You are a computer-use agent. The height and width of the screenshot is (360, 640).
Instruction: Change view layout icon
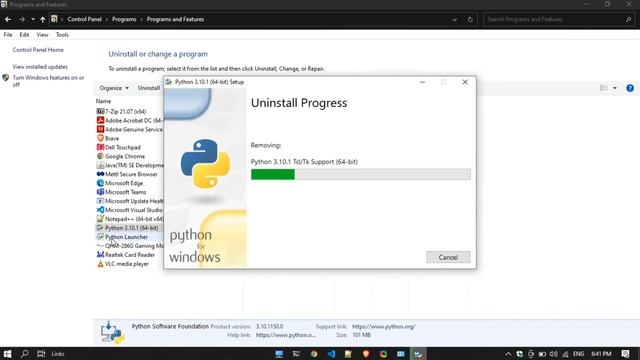coord(604,88)
